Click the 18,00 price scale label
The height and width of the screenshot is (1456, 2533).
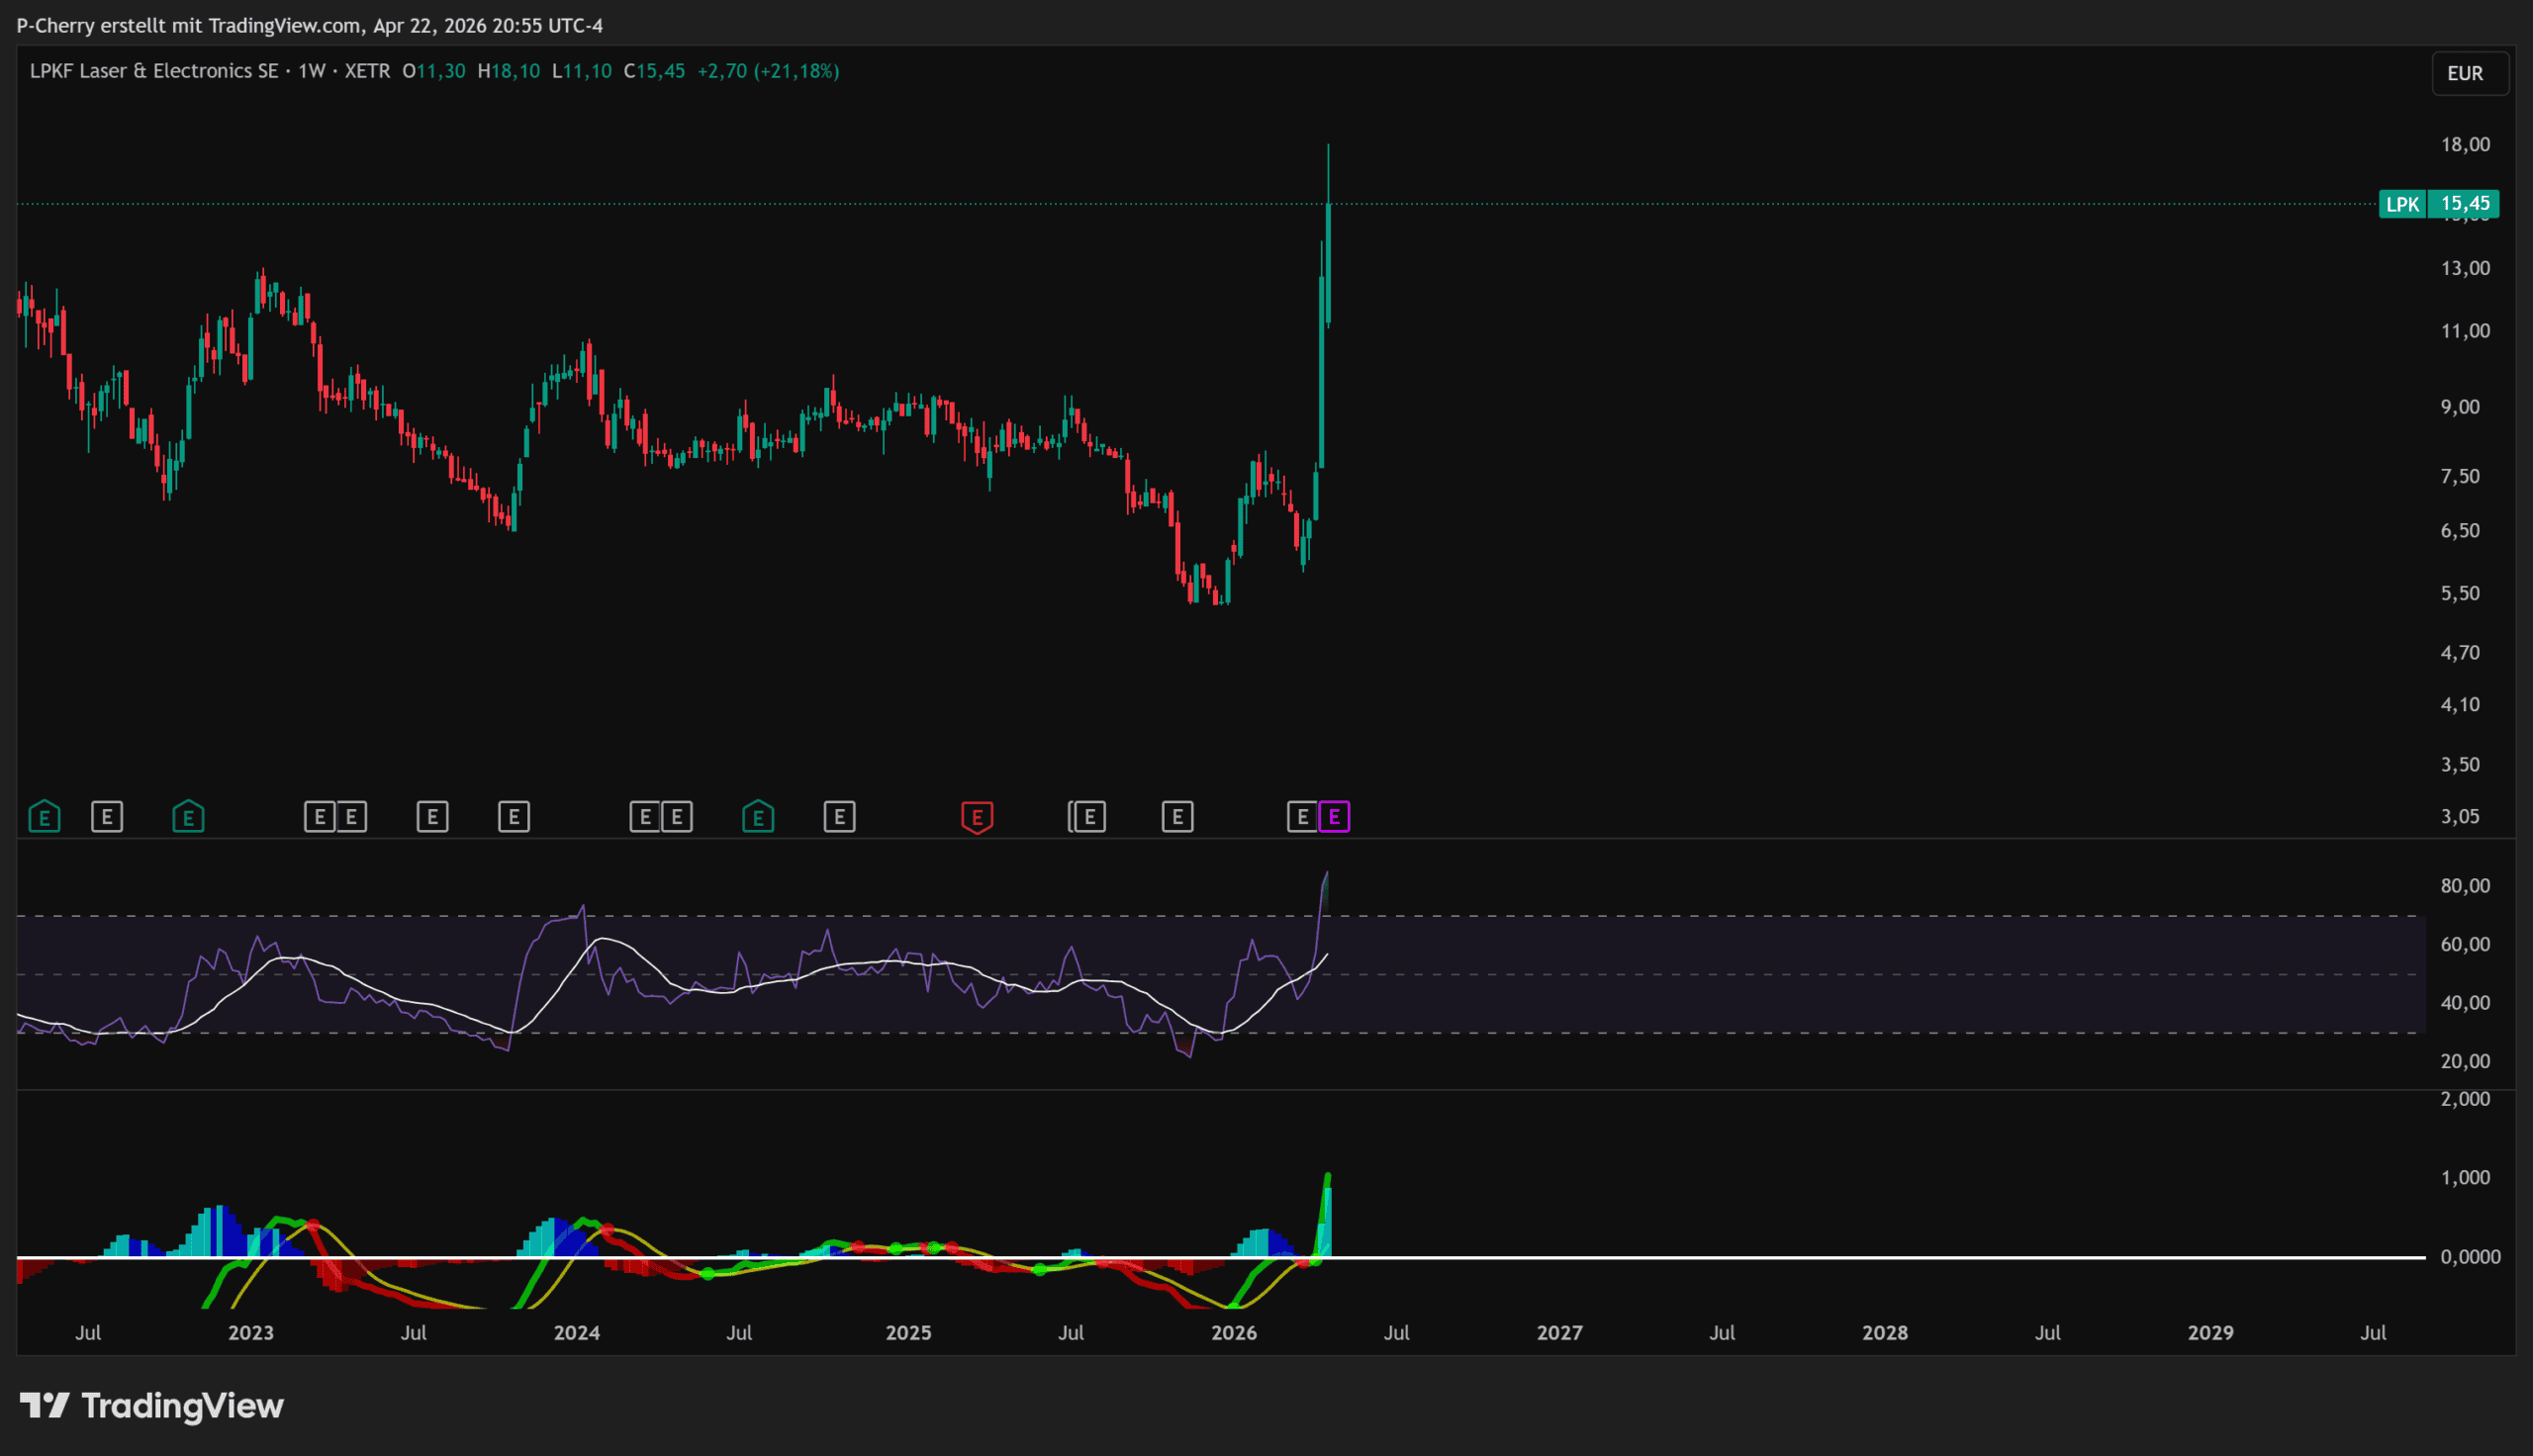point(2465,145)
